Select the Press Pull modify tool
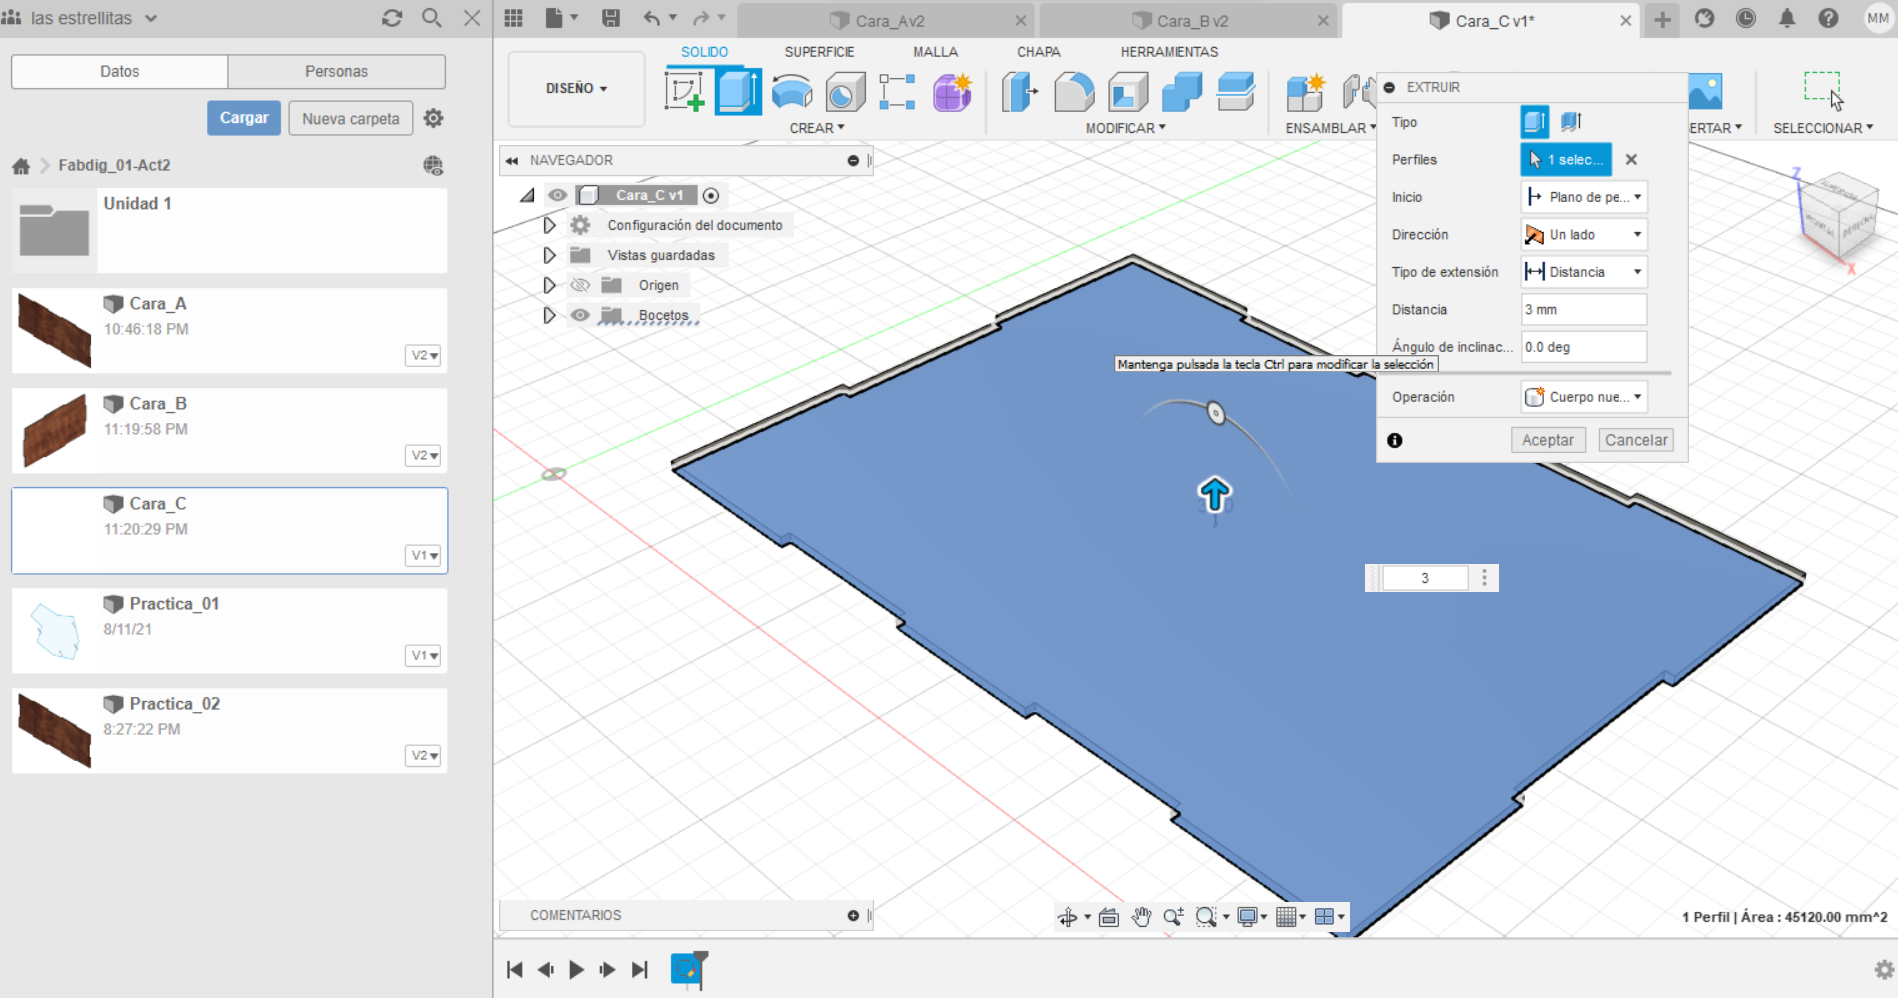The width and height of the screenshot is (1898, 998). pos(1019,92)
